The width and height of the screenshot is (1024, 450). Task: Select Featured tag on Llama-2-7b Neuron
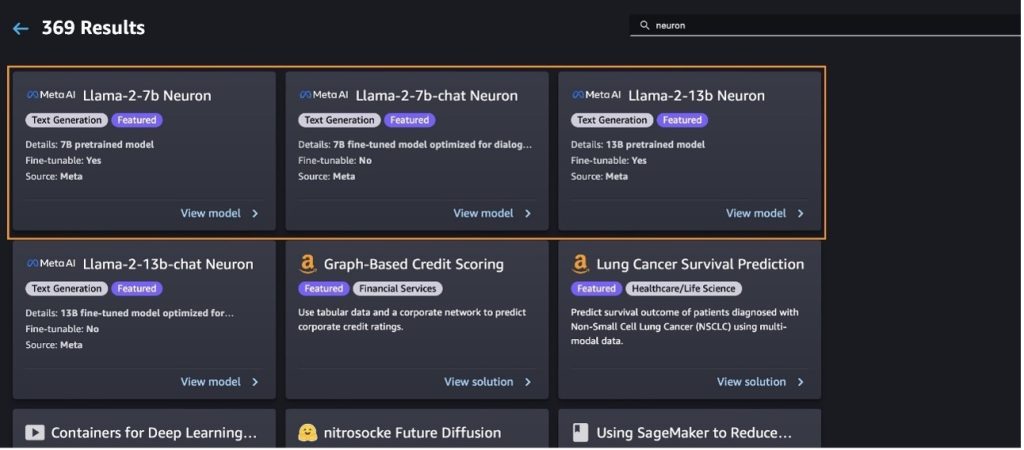point(136,120)
